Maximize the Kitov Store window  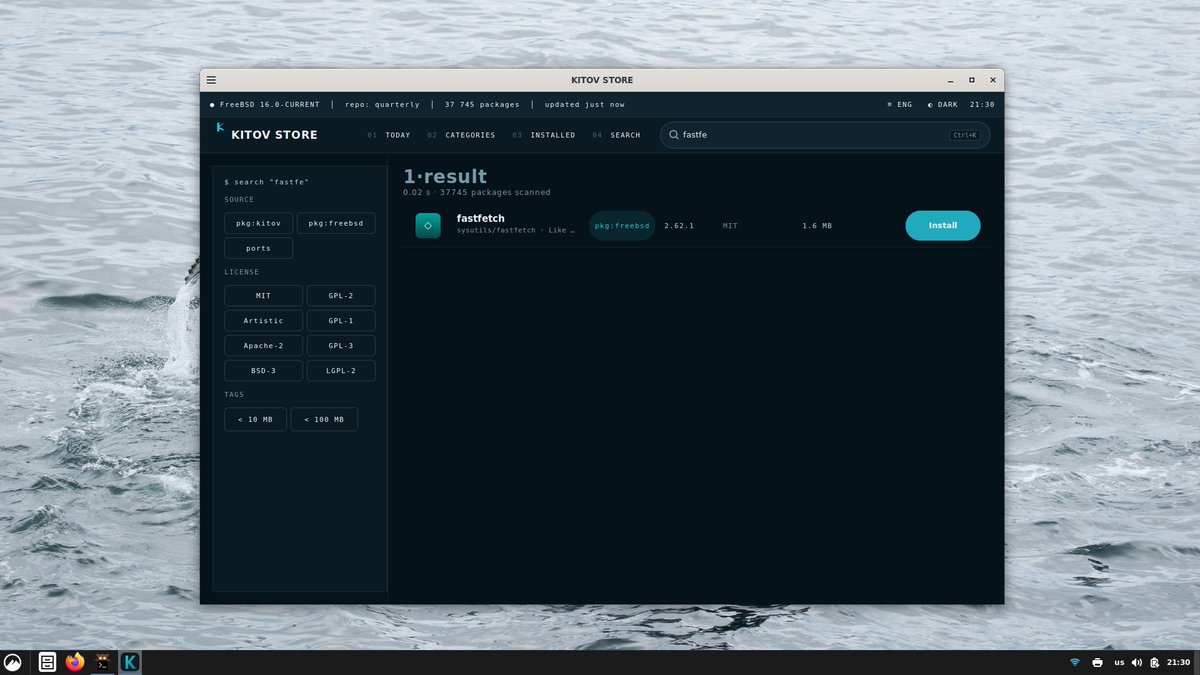pos(971,80)
